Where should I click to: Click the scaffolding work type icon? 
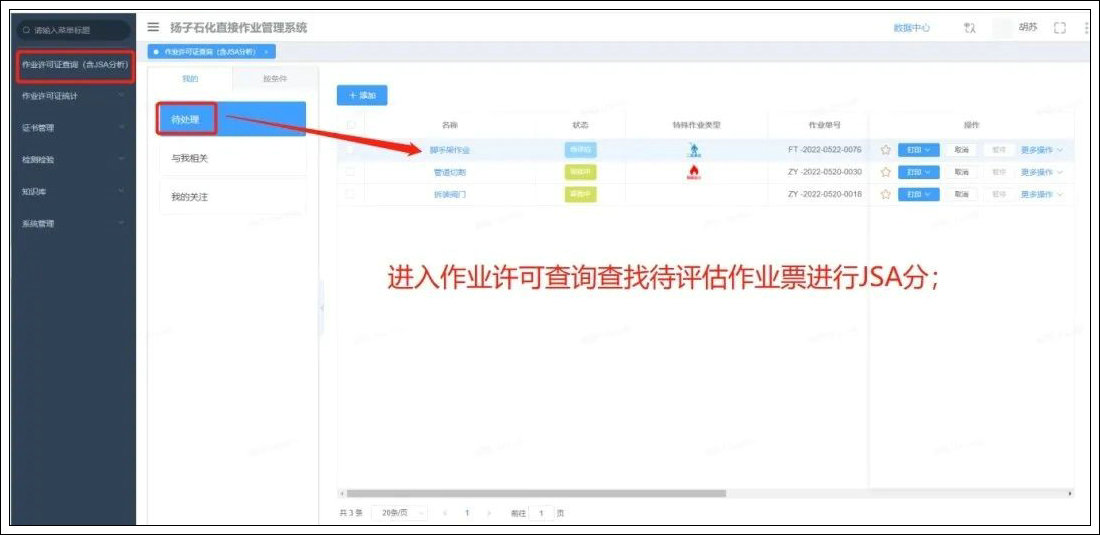pos(694,150)
